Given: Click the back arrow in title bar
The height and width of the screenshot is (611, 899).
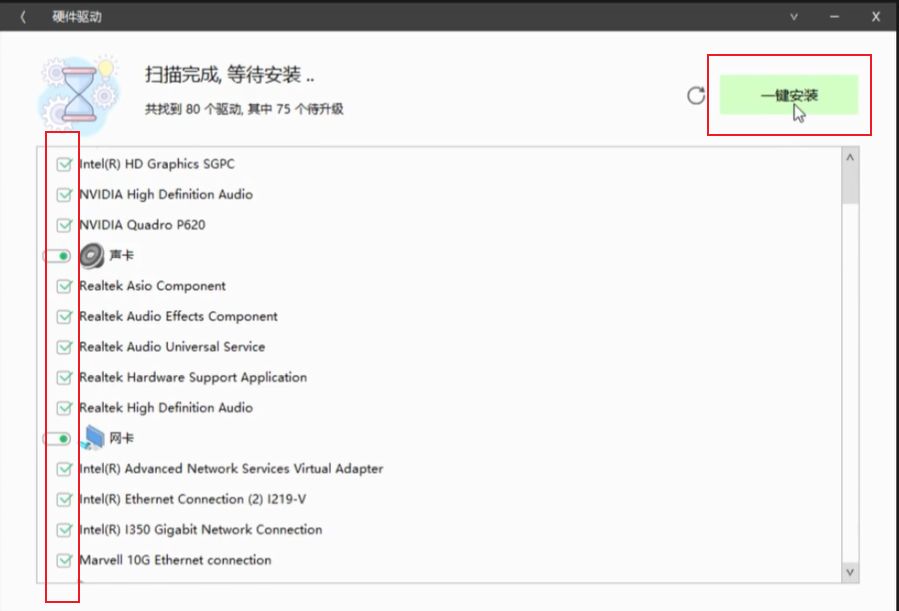Looking at the screenshot, I should pos(23,17).
